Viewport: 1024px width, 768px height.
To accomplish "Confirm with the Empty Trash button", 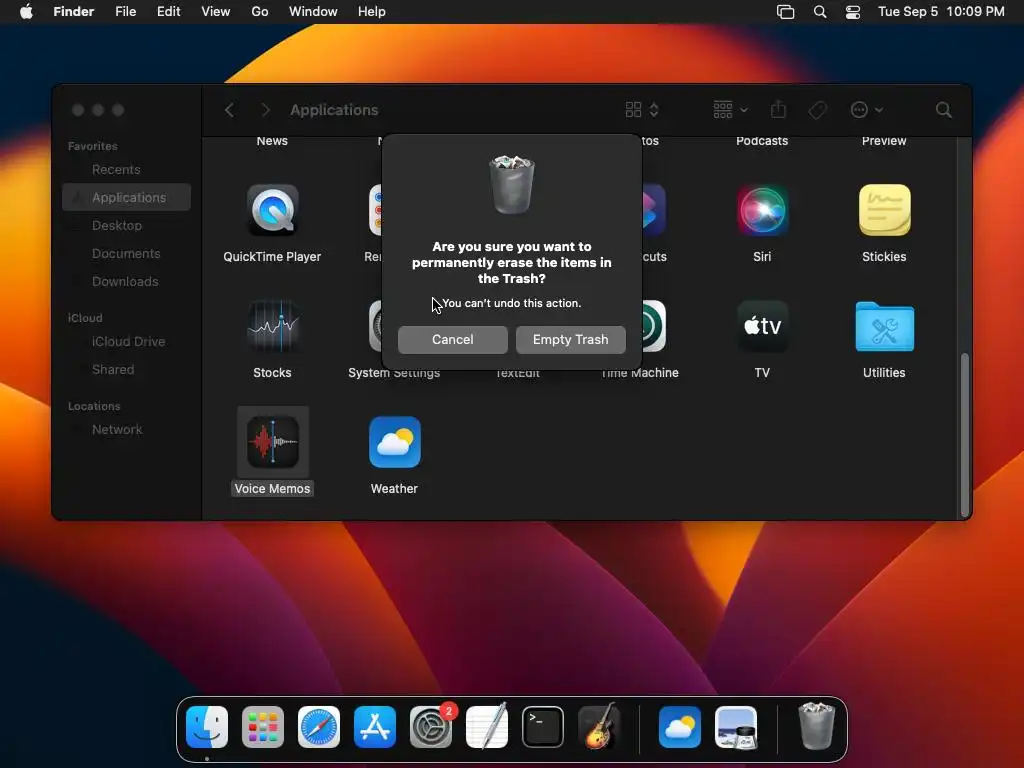I will pyautogui.click(x=570, y=340).
